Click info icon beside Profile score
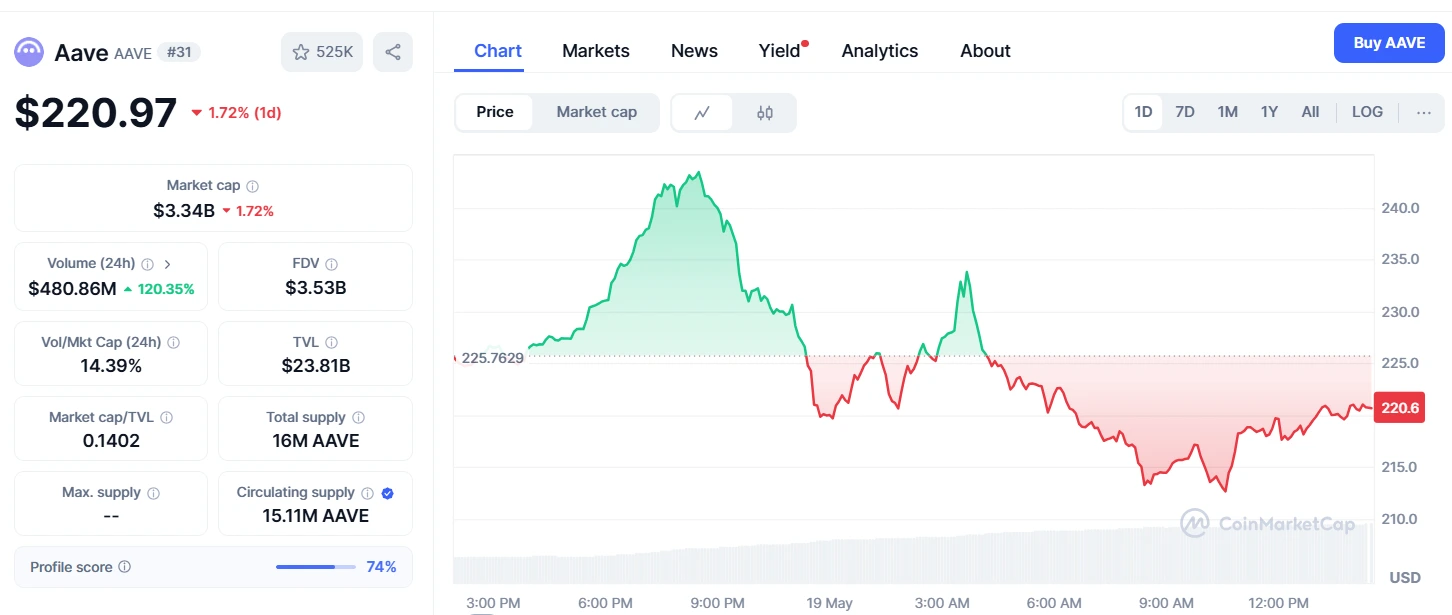Image resolution: width=1452 pixels, height=615 pixels. pyautogui.click(x=125, y=567)
